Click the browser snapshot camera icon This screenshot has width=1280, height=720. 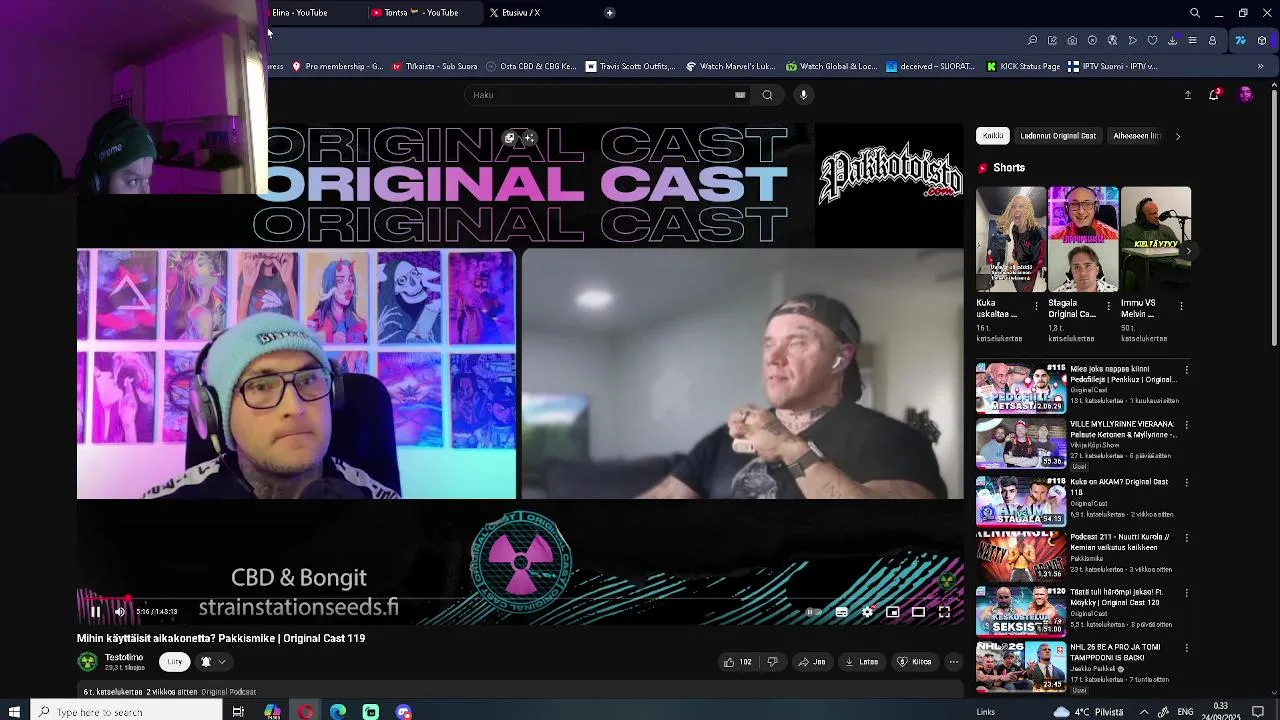[x=1072, y=41]
